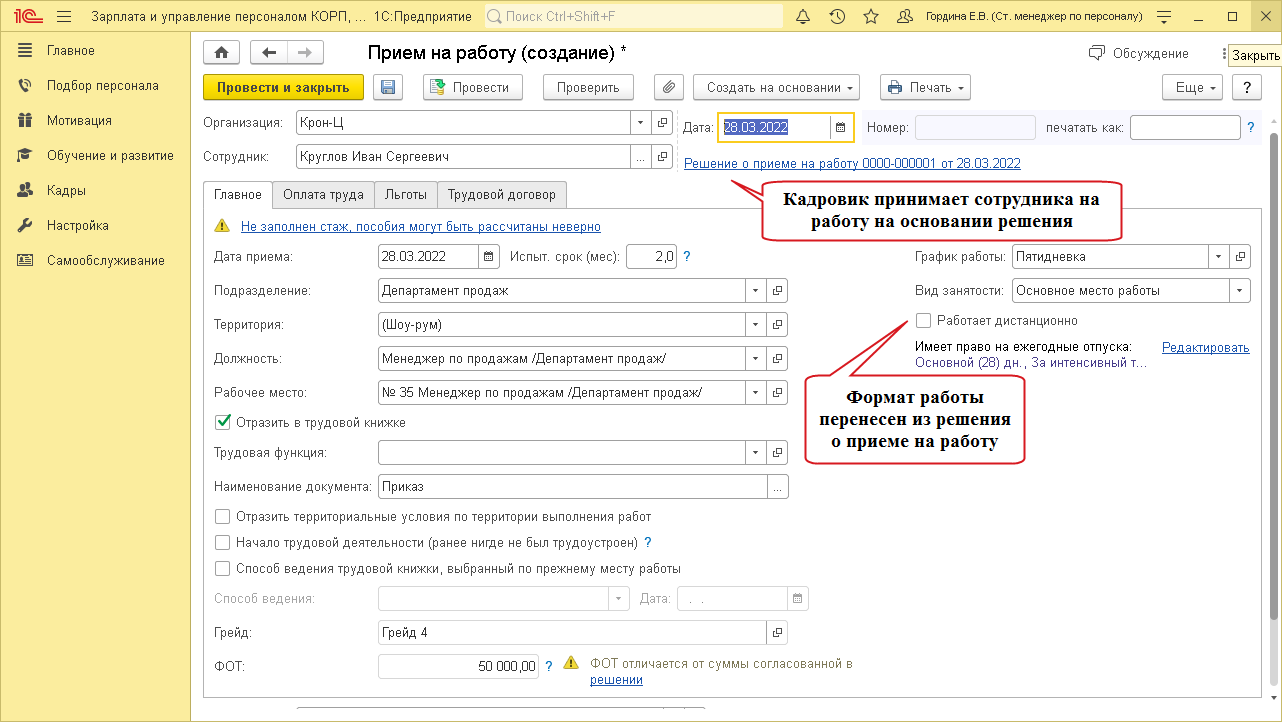Open Подразделение record with its open icon
The width and height of the screenshot is (1282, 722).
click(778, 291)
